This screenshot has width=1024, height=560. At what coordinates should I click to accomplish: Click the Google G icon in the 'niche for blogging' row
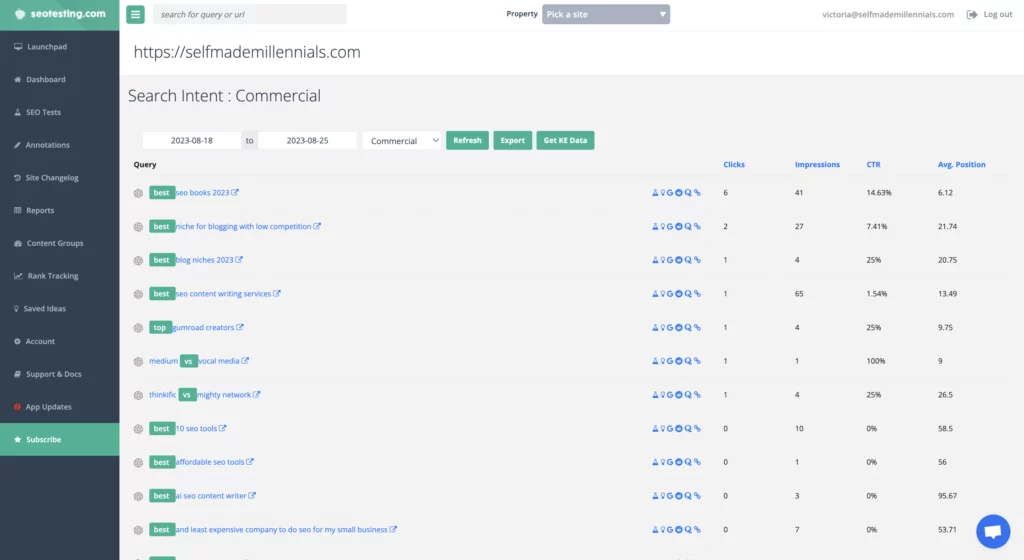(x=670, y=226)
